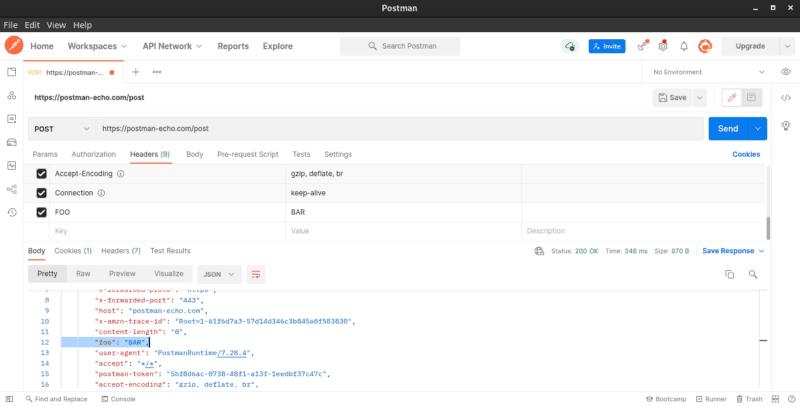This screenshot has height=406, width=800.
Task: Open the two-pane layout icon in status bar
Action: [x=776, y=399]
